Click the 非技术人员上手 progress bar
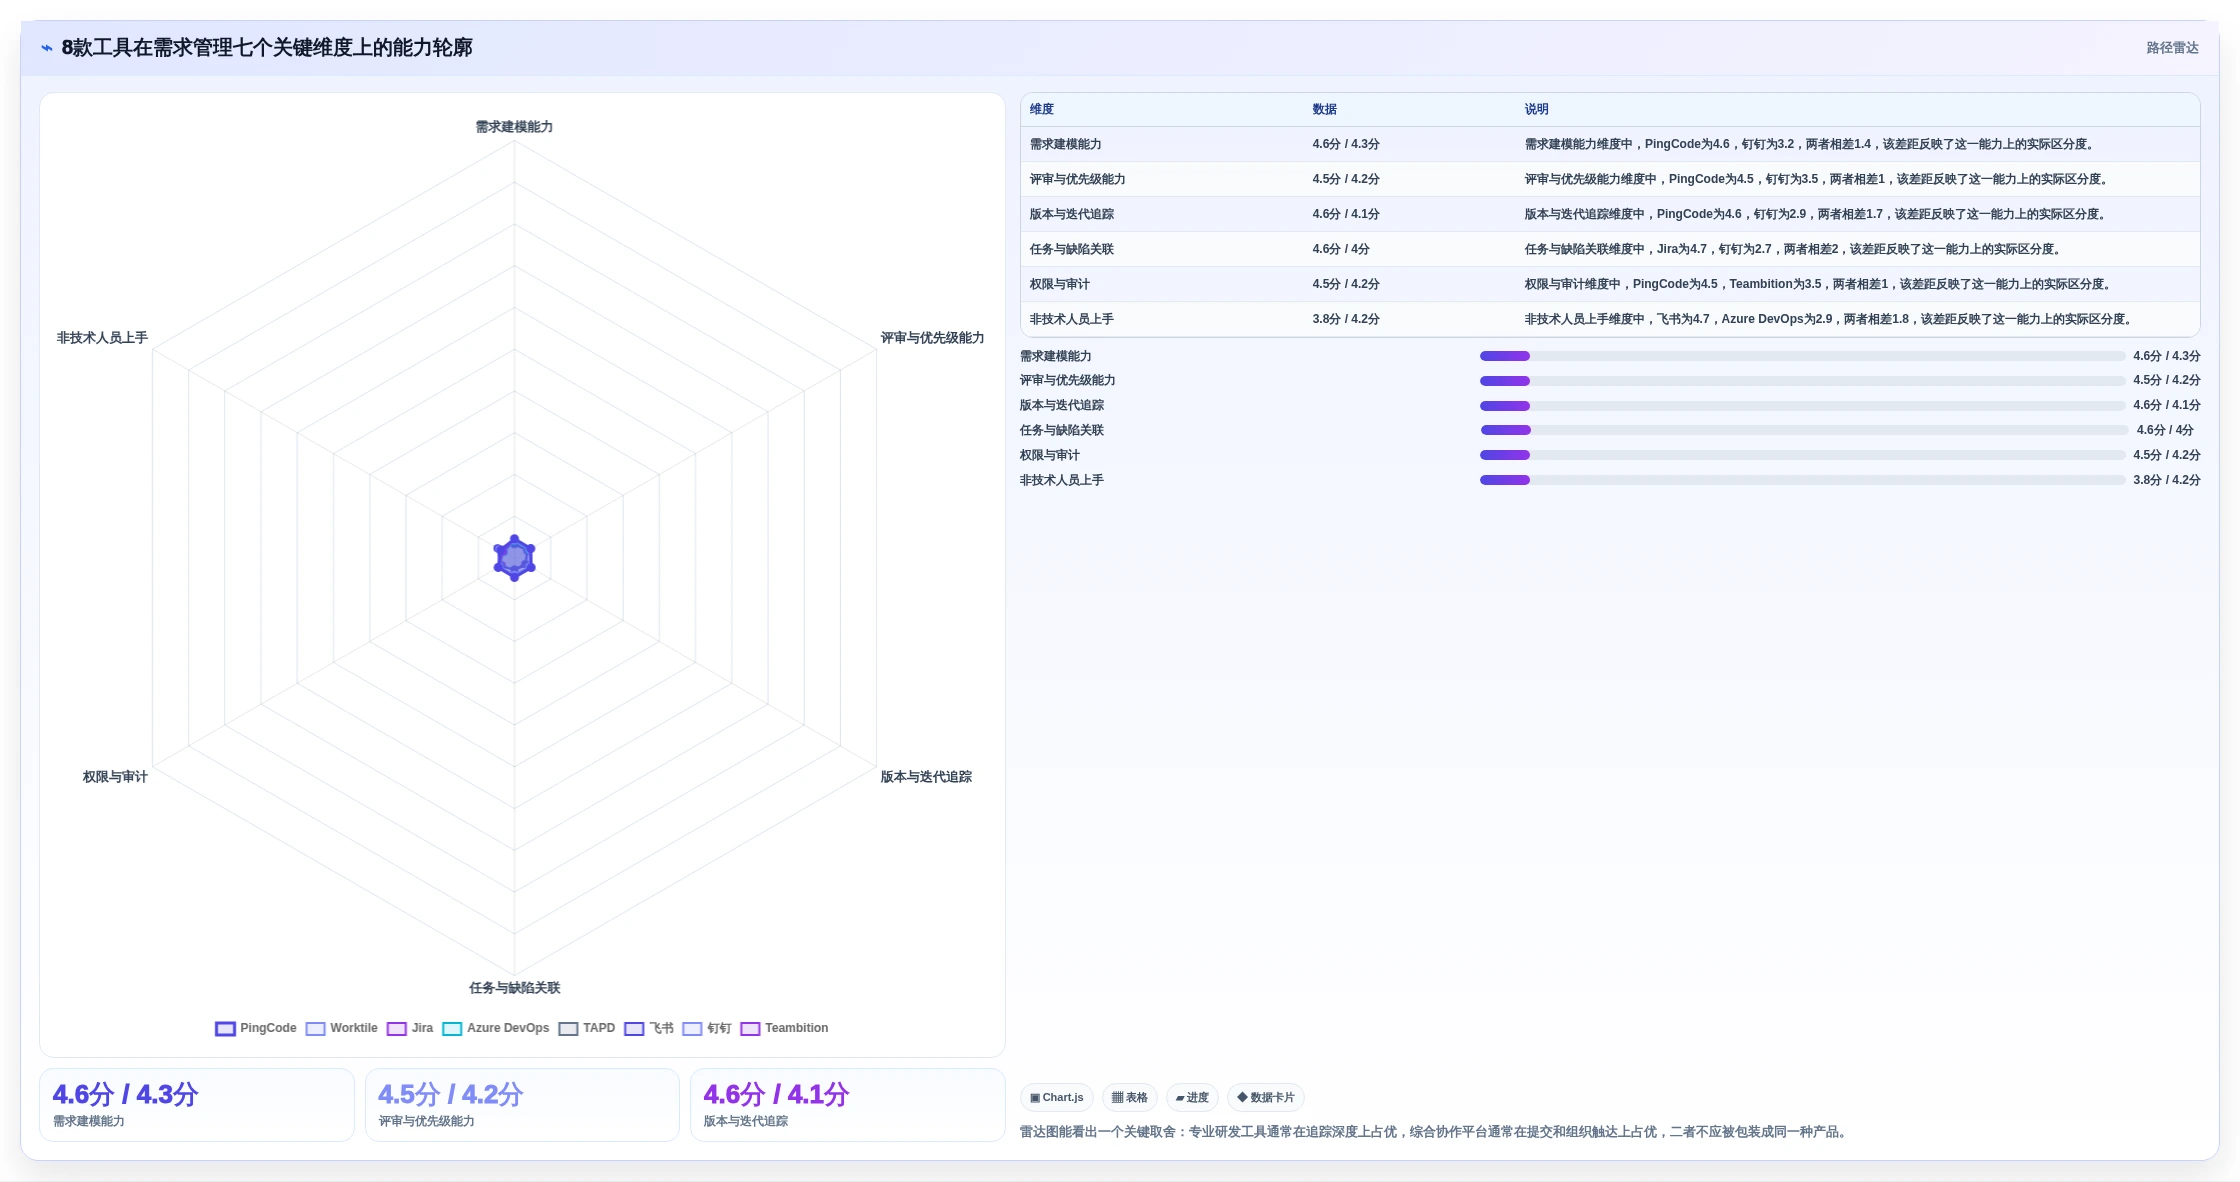Viewport: 2240px width, 1182px height. coord(1802,480)
